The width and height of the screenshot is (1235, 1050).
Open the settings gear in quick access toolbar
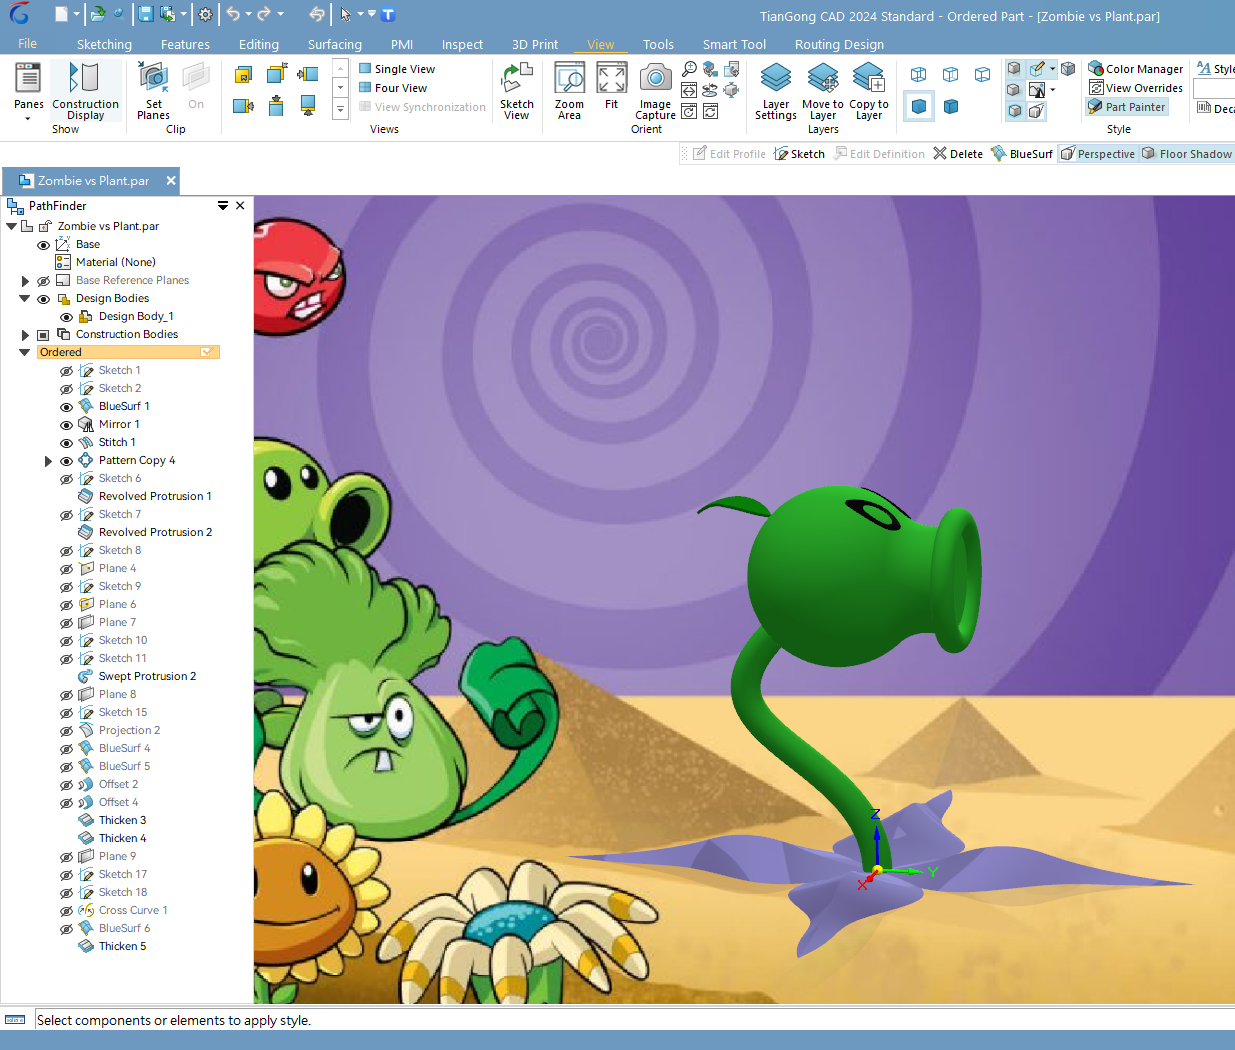205,14
